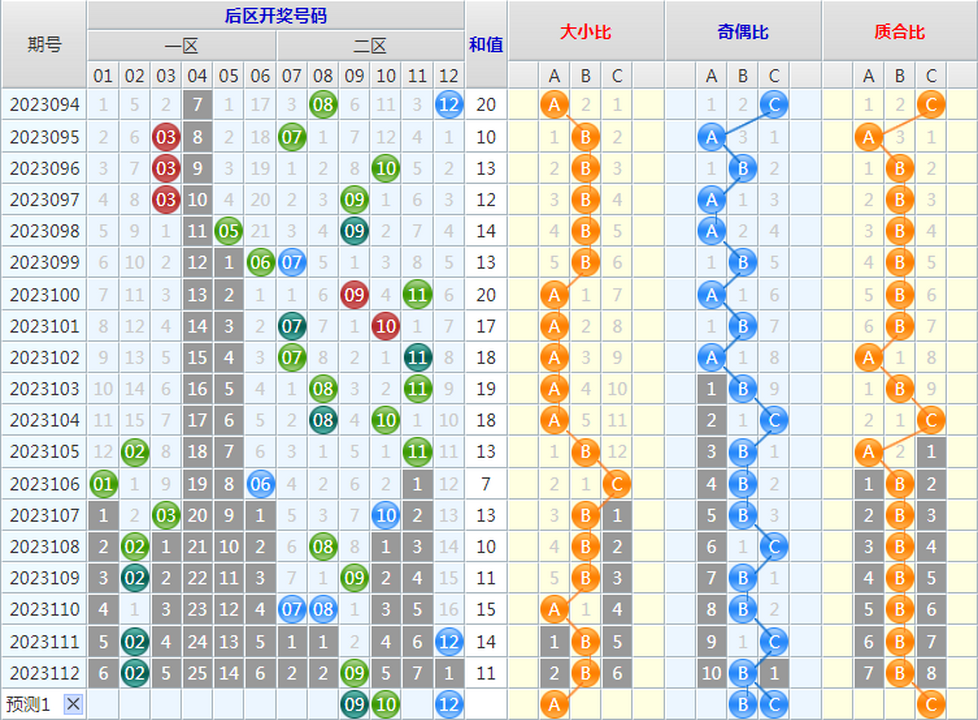This screenshot has width=978, height=720.
Task: Toggle the orange A ball in the 预测1 row
Action: point(554,704)
